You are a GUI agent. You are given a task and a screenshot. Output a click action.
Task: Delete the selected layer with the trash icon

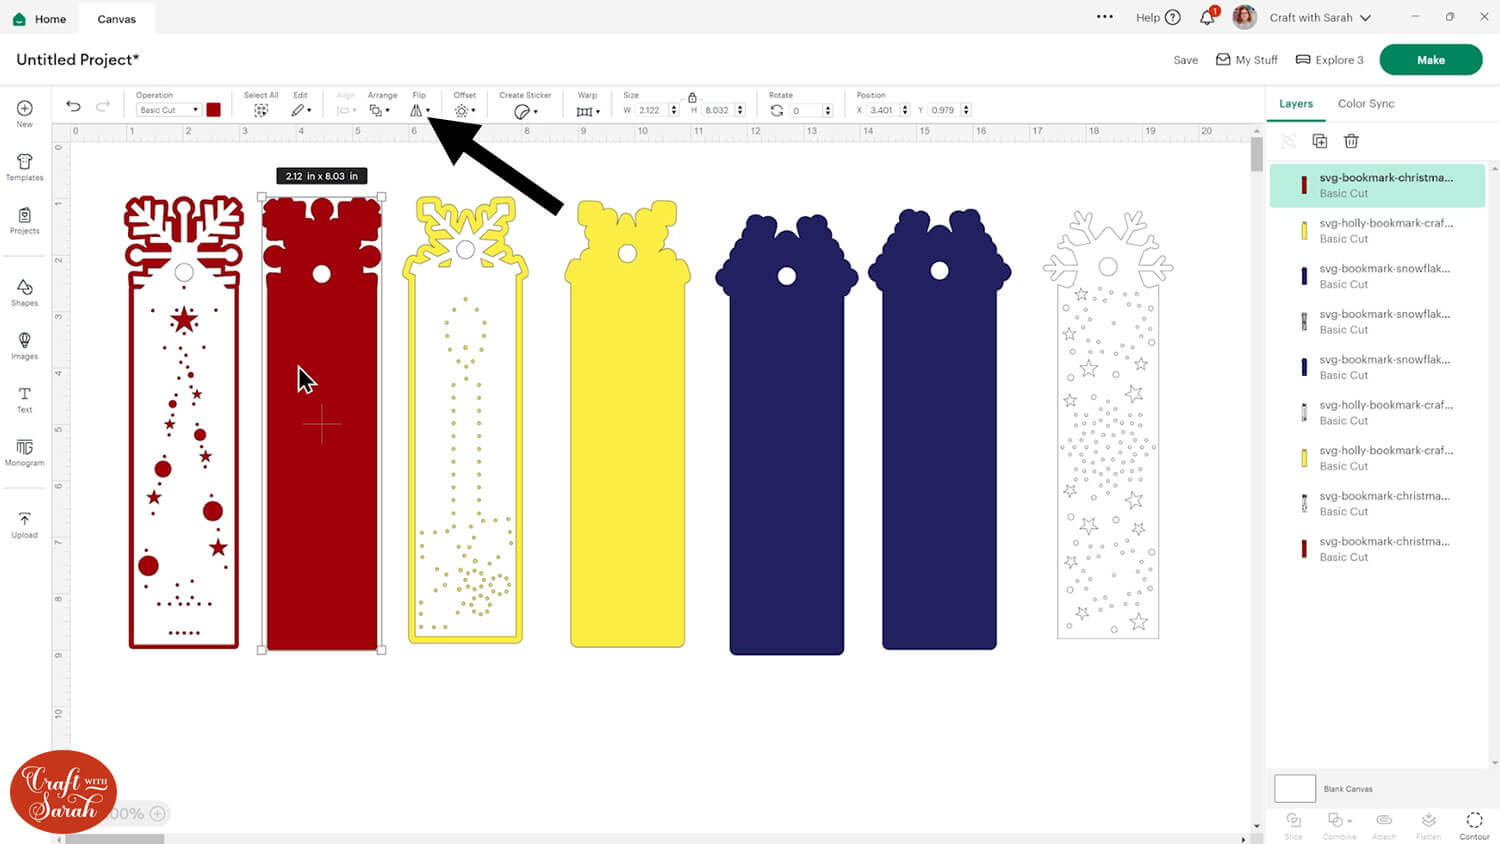(x=1351, y=141)
